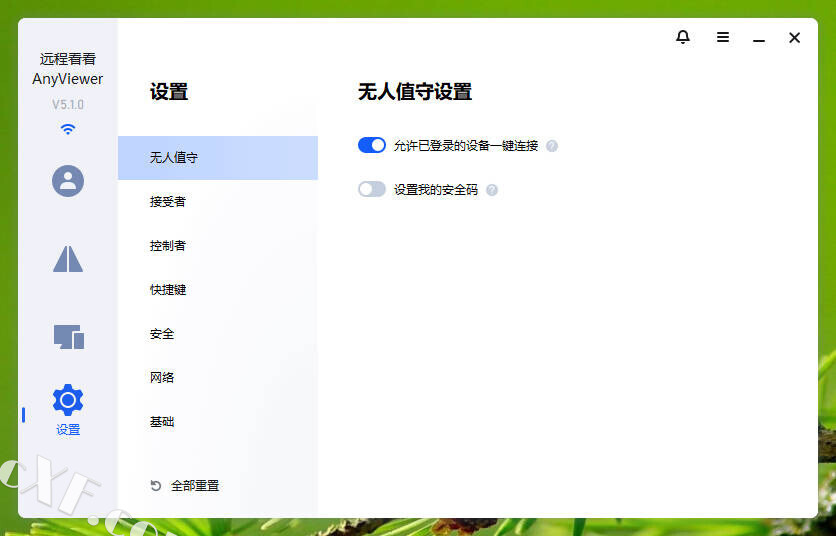Close the AnyViewer window
Screen dimensions: 836x536
pos(794,37)
